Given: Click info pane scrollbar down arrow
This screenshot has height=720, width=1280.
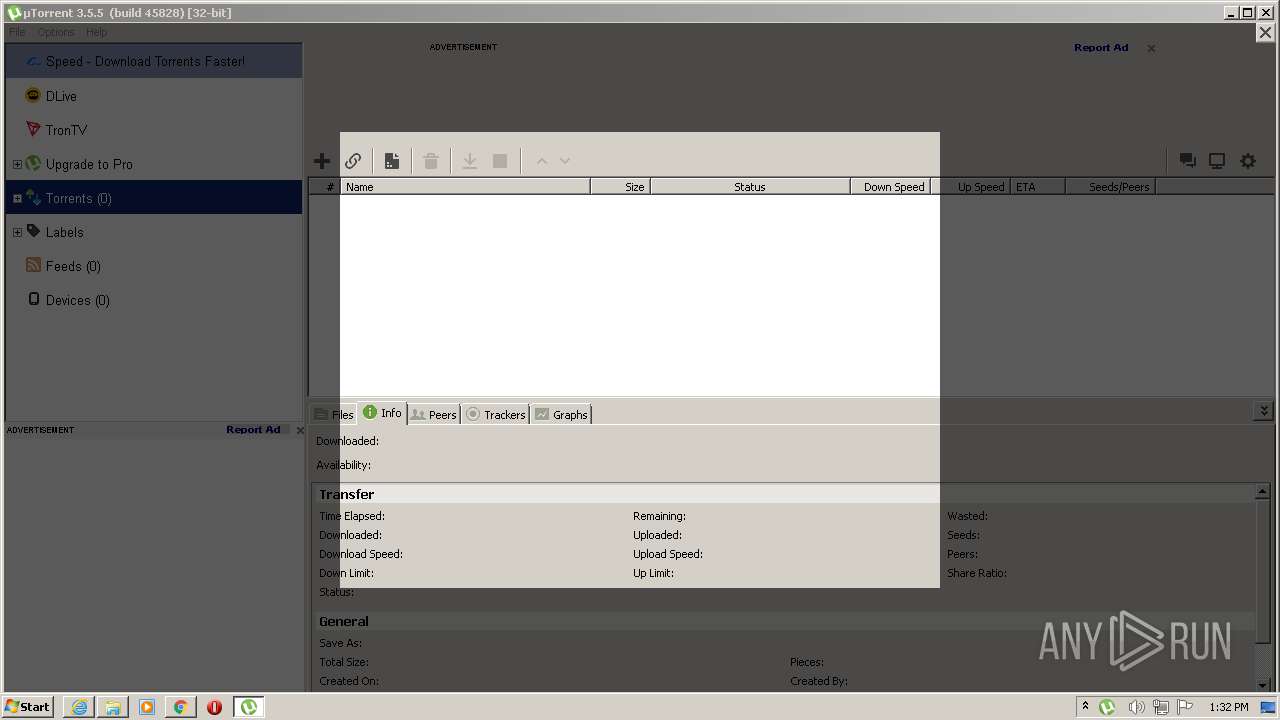Looking at the screenshot, I should click(1264, 684).
